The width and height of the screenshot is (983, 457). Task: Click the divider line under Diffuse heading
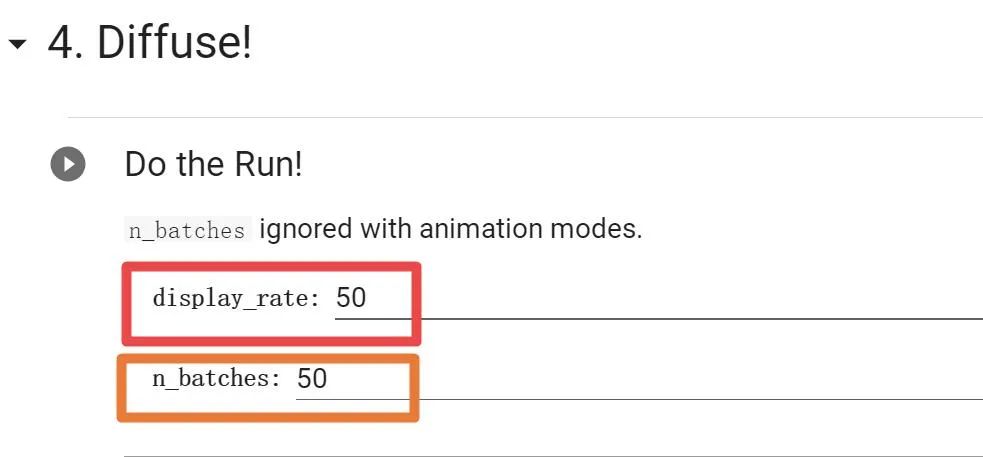coord(525,117)
